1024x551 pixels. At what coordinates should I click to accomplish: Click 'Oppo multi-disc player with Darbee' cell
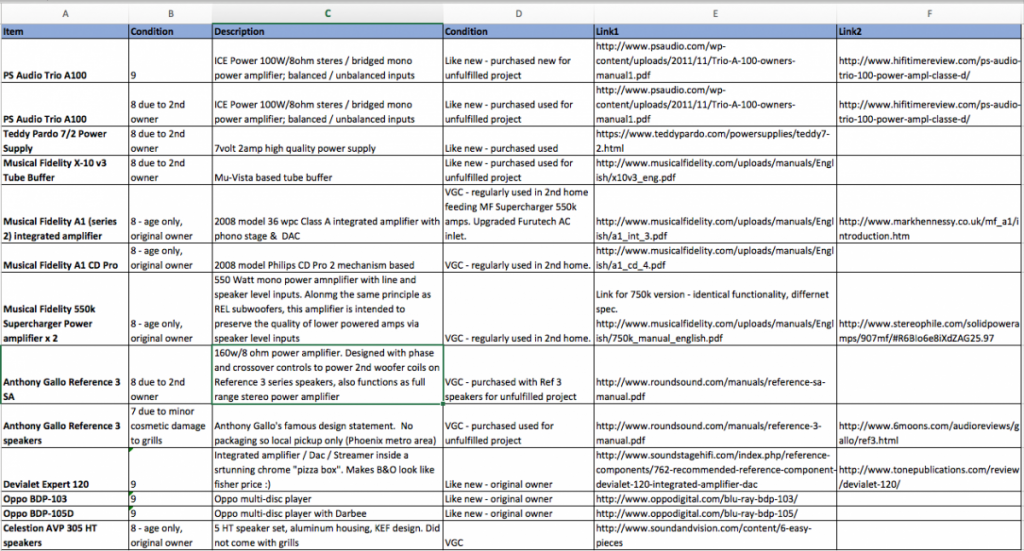(327, 513)
